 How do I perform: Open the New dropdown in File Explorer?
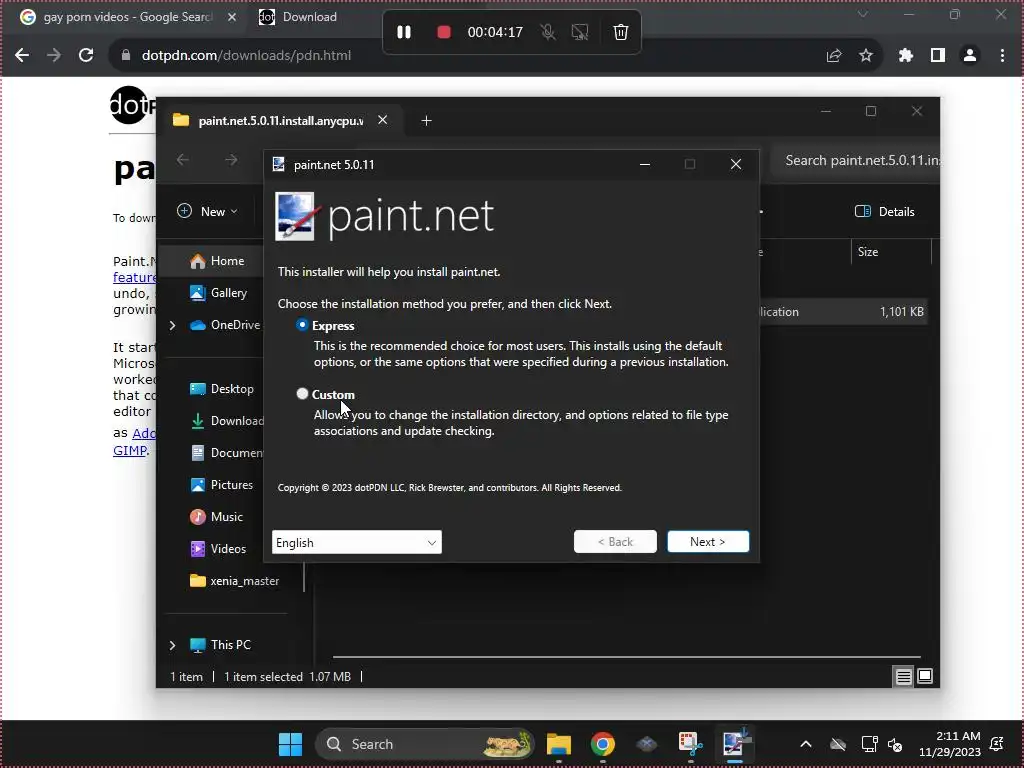pyautogui.click(x=207, y=211)
